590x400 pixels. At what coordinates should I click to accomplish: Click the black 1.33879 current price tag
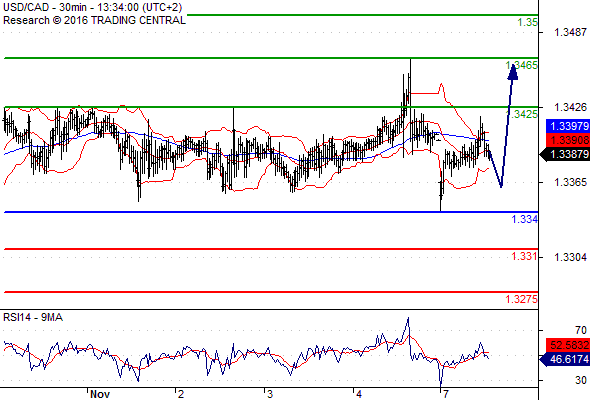click(566, 154)
